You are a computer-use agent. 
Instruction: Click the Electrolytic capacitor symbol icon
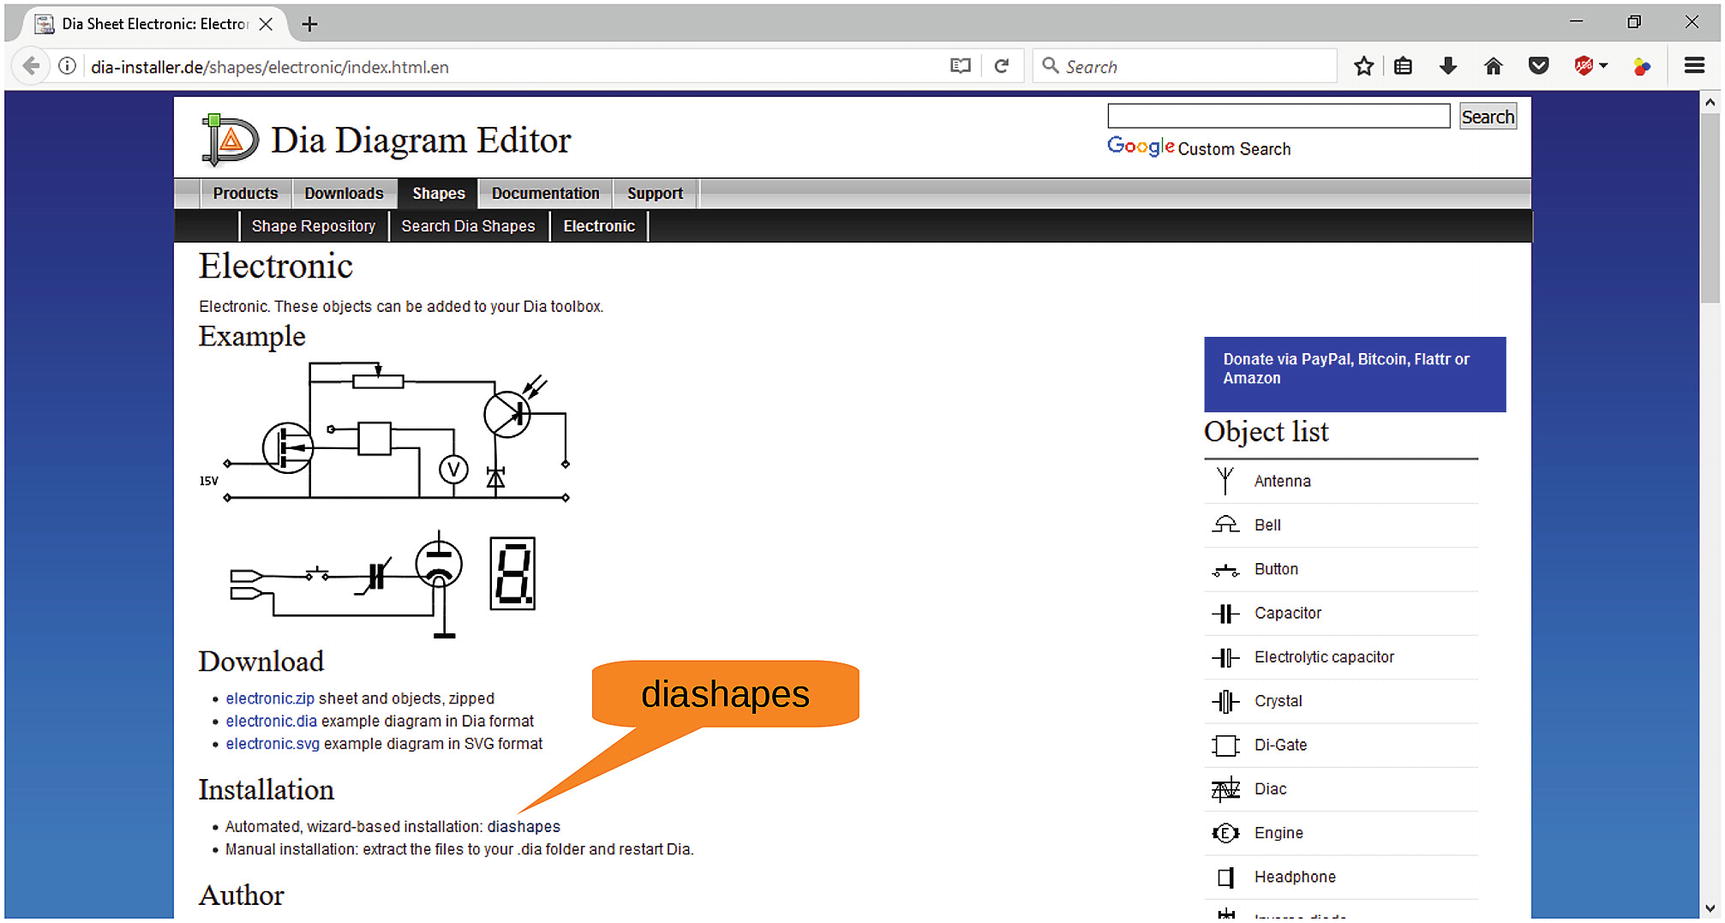[1225, 657]
